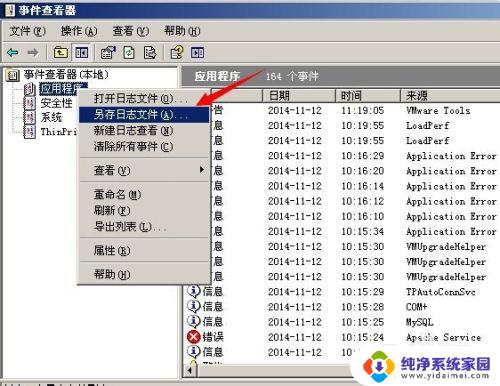Expand the 查看(V) submenu in the context menu
Viewport: 500px width, 386px height.
pos(144,170)
